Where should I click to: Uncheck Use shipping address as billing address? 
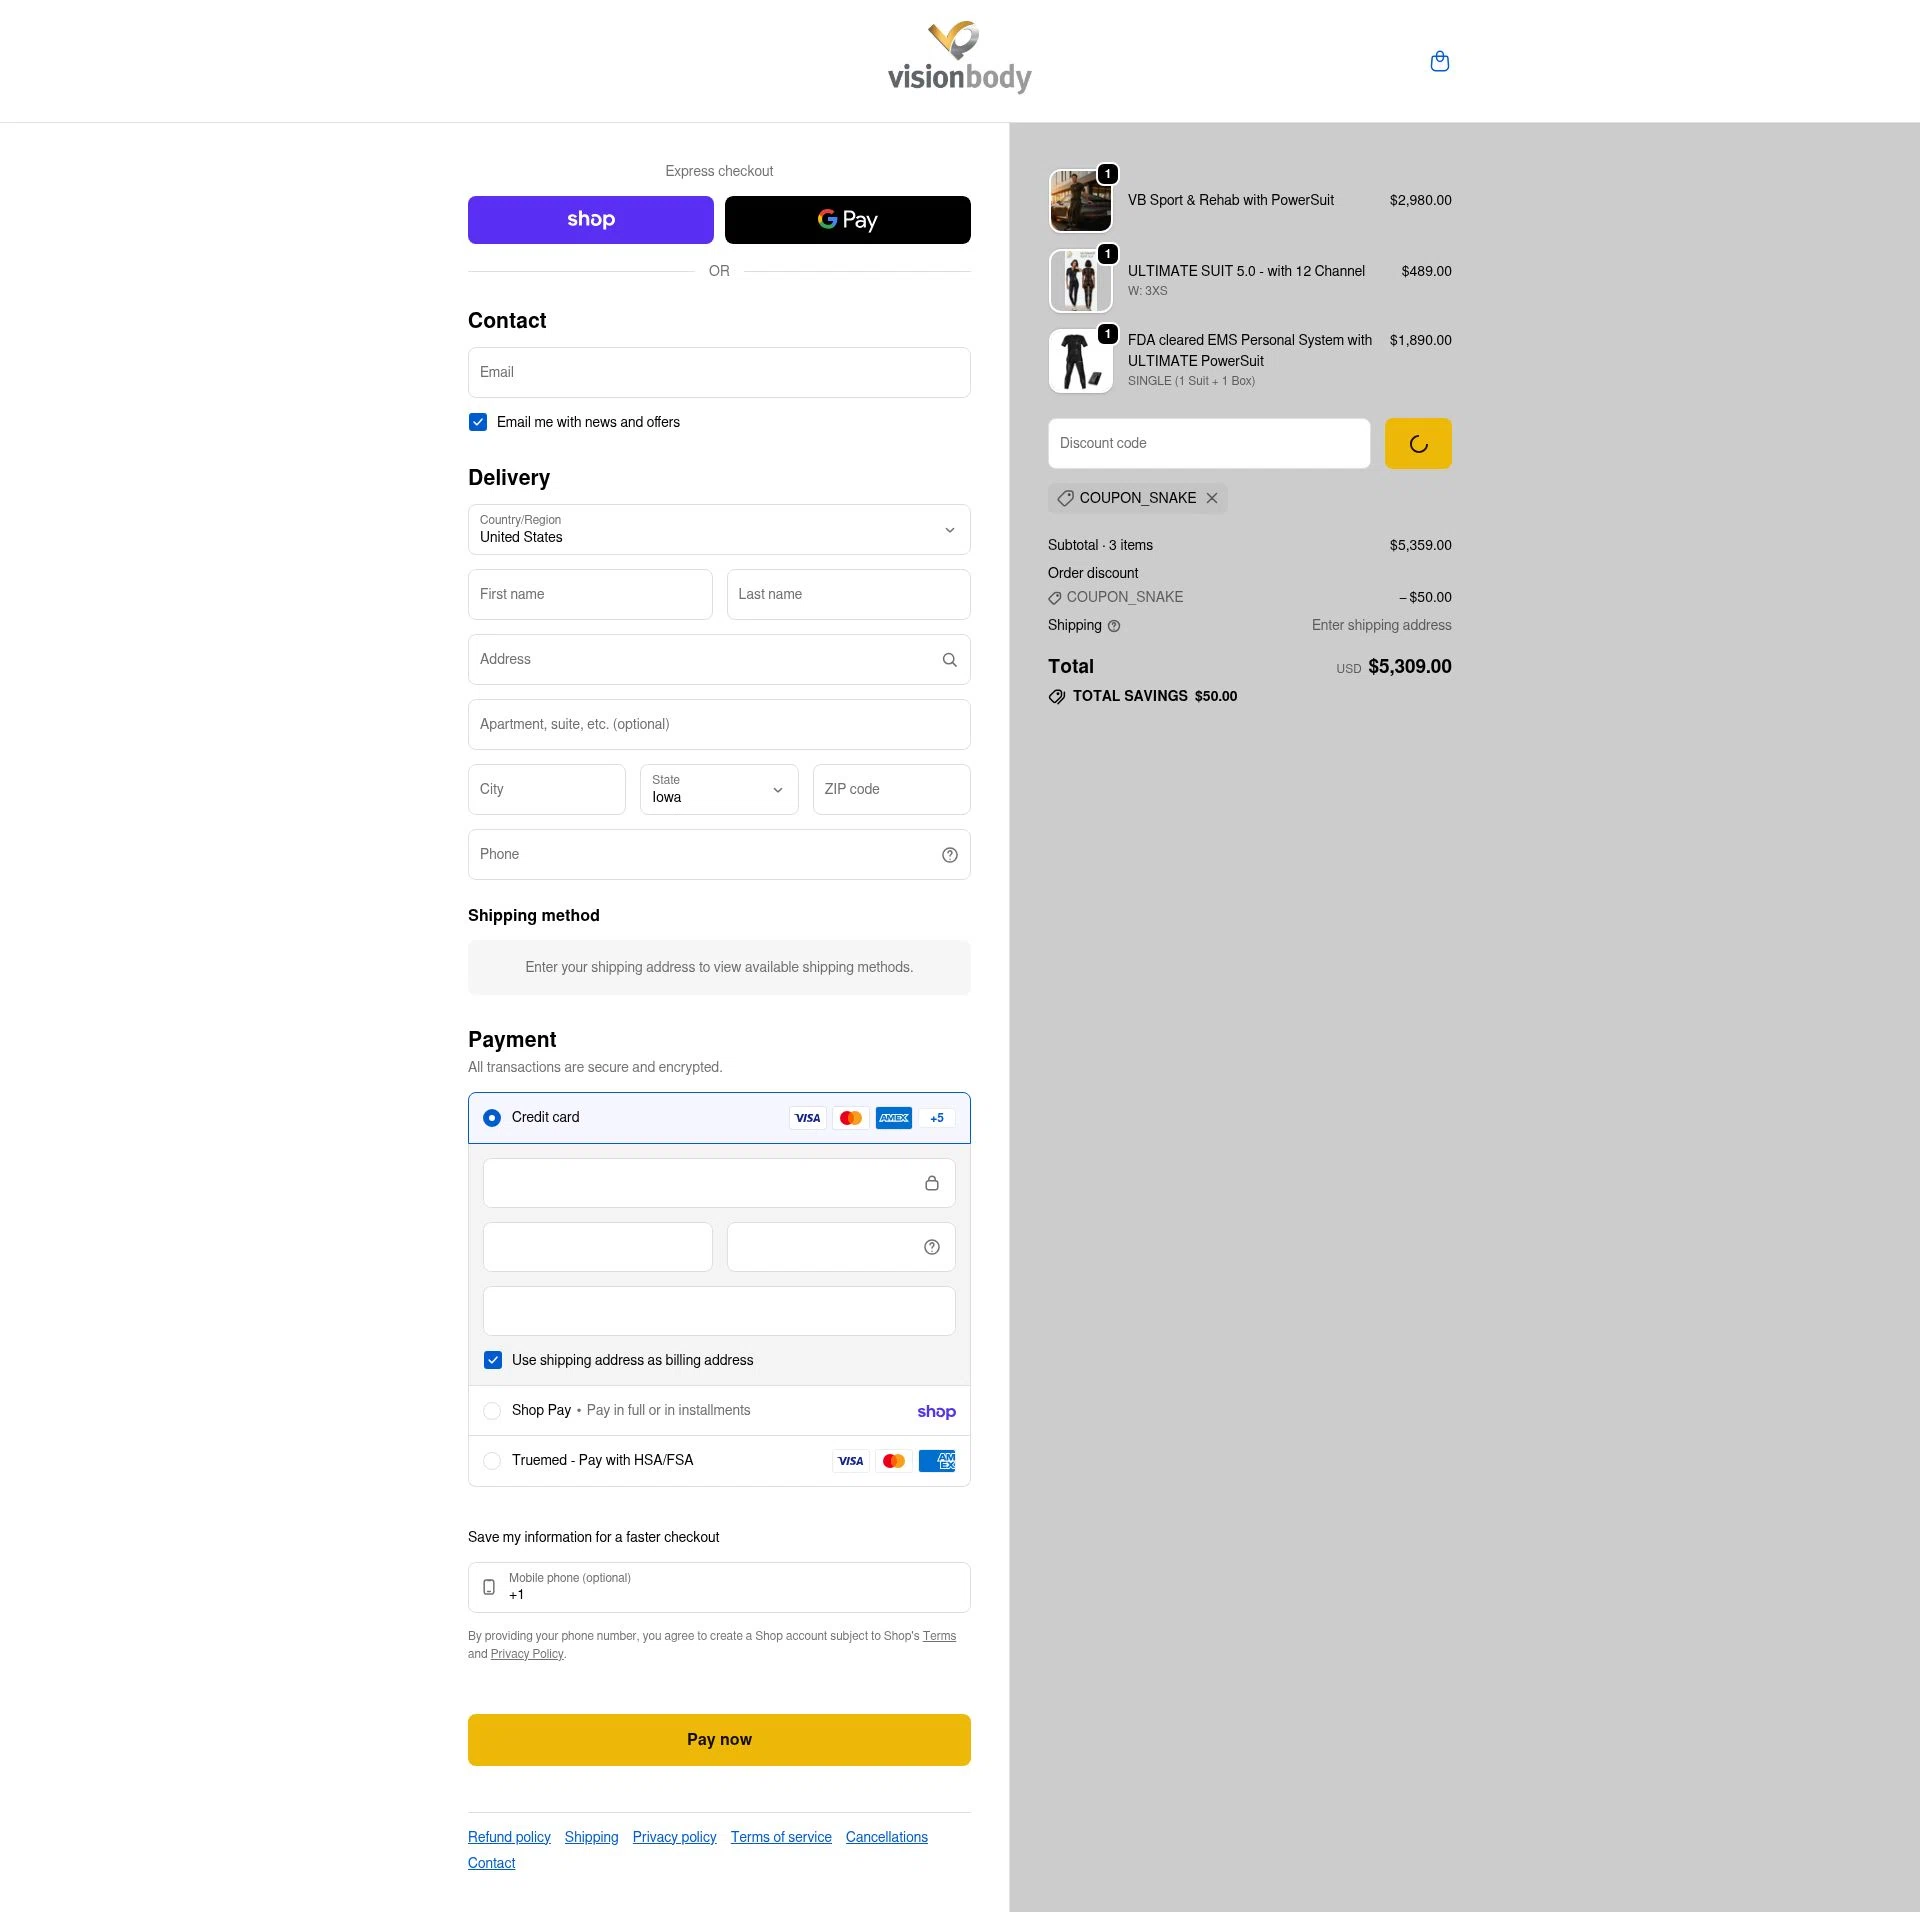point(492,1360)
